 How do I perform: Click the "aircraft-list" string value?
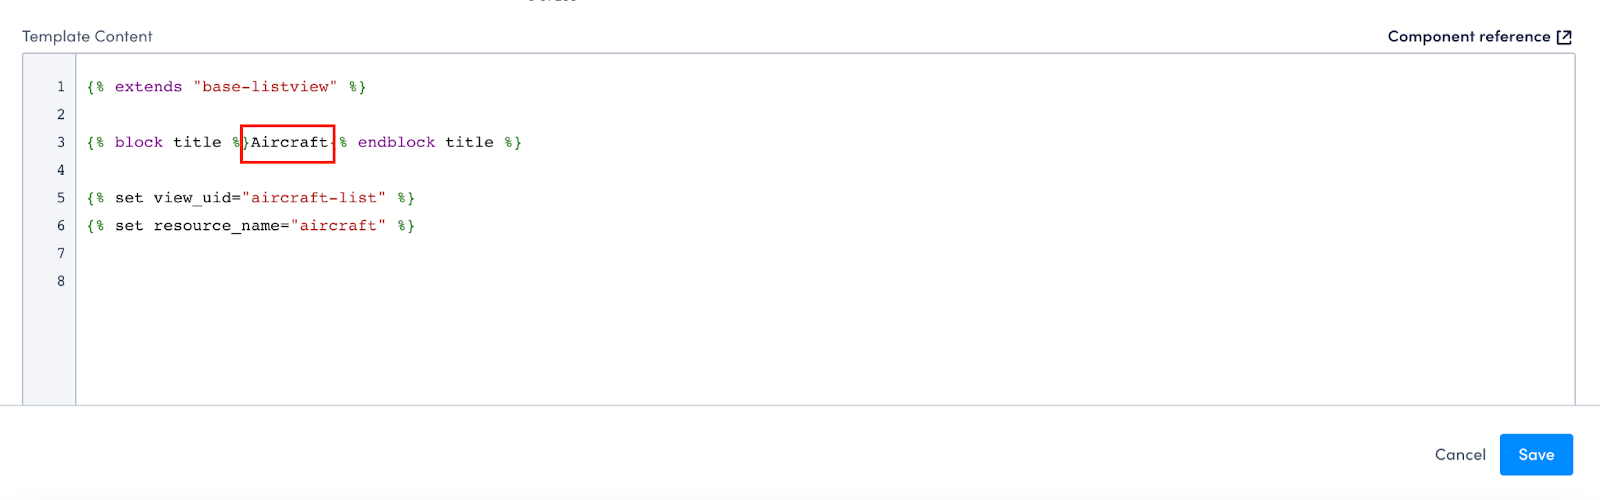click(314, 198)
